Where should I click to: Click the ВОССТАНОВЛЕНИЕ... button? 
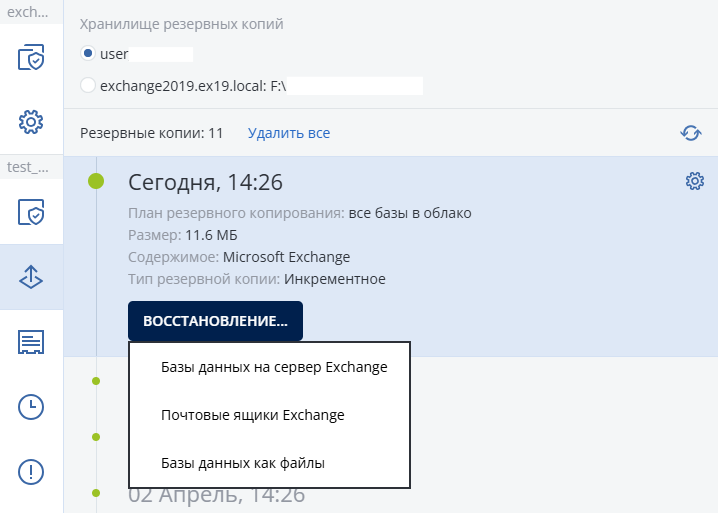(x=215, y=321)
